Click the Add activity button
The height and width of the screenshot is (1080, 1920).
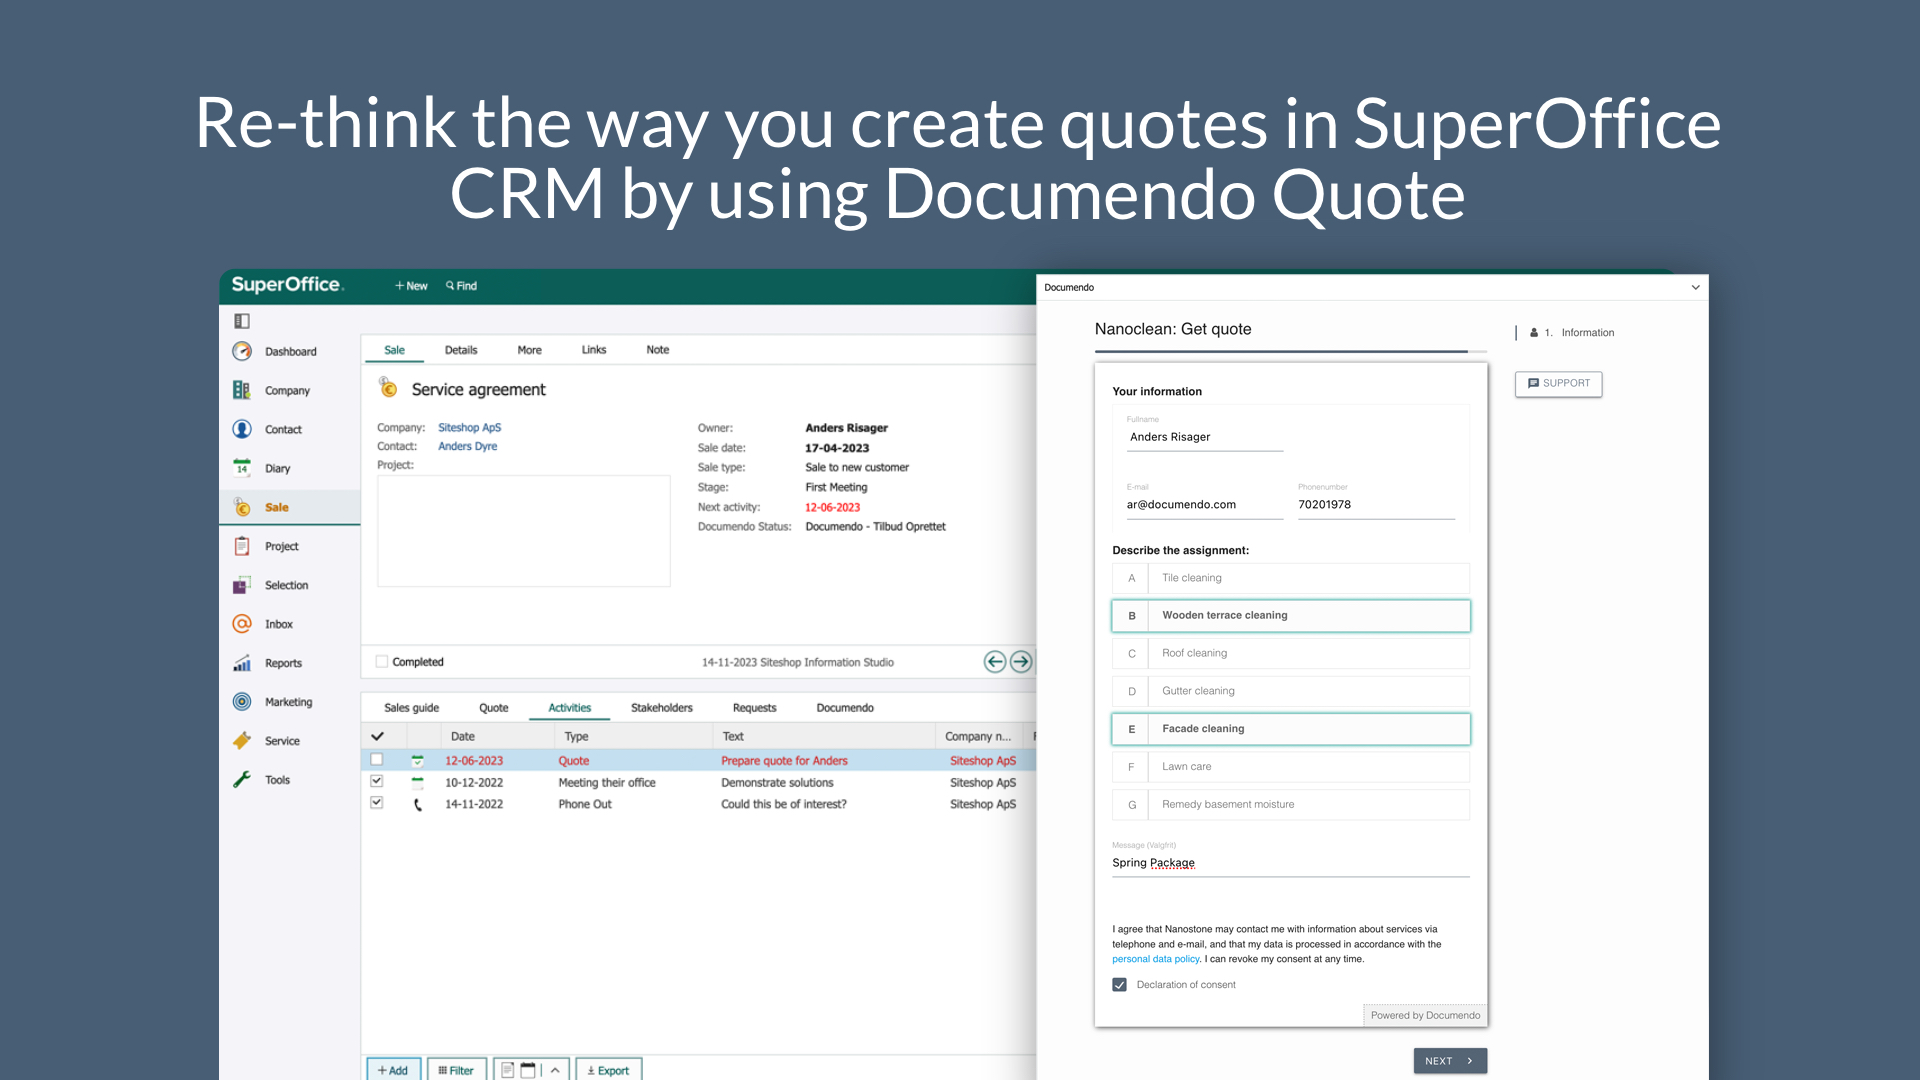coord(393,1069)
